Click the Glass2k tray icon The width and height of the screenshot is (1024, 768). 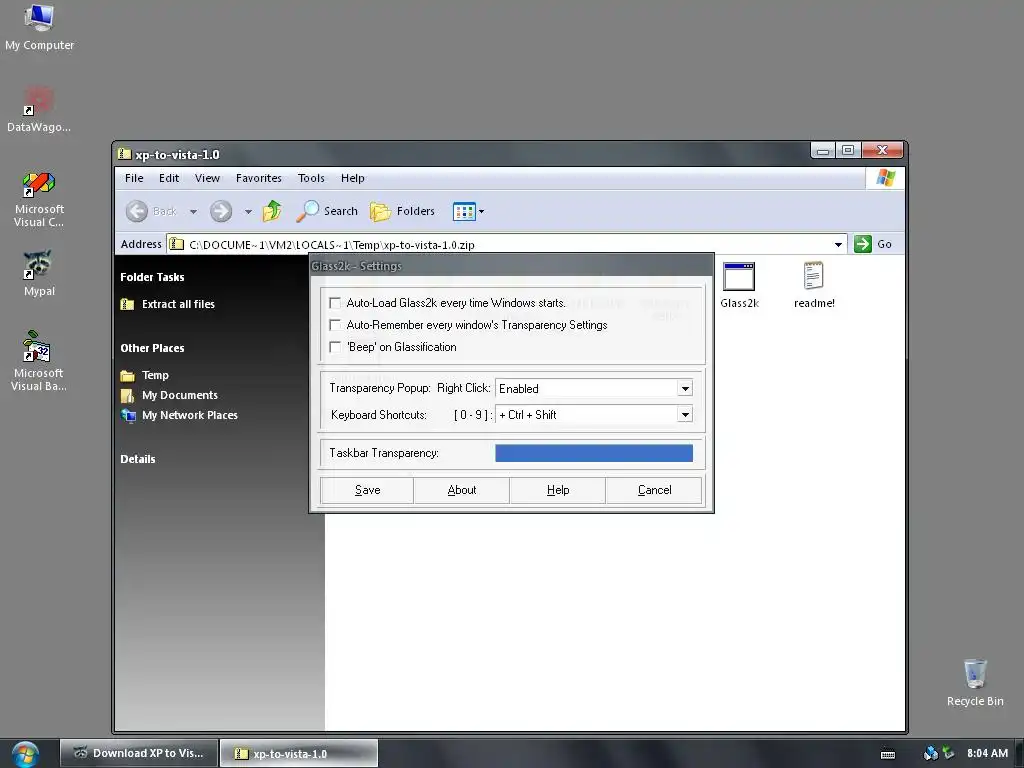pyautogui.click(x=931, y=754)
